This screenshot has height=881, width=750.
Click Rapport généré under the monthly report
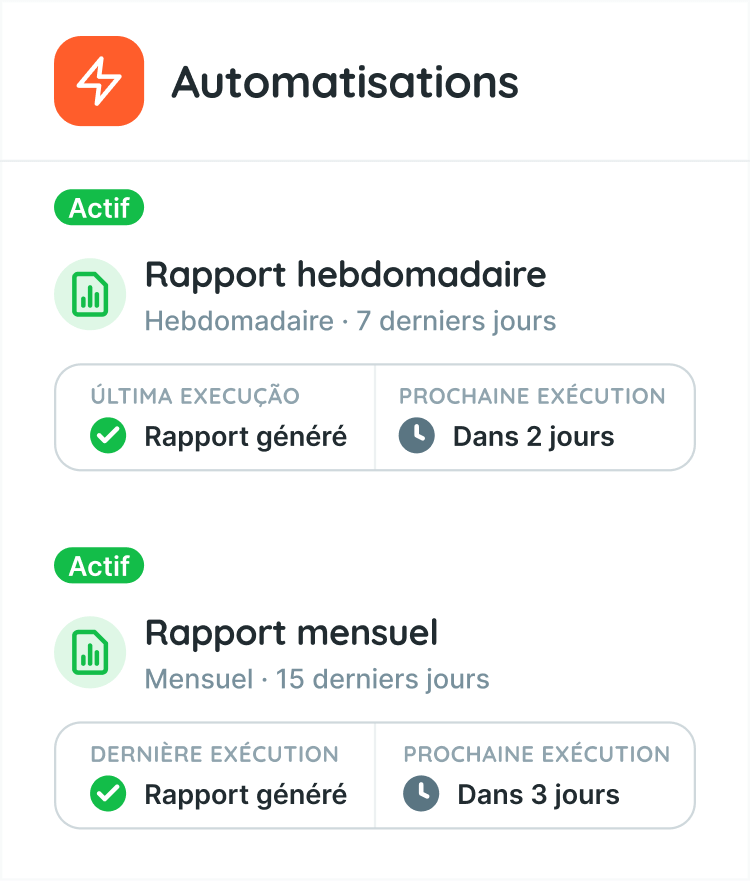(245, 795)
